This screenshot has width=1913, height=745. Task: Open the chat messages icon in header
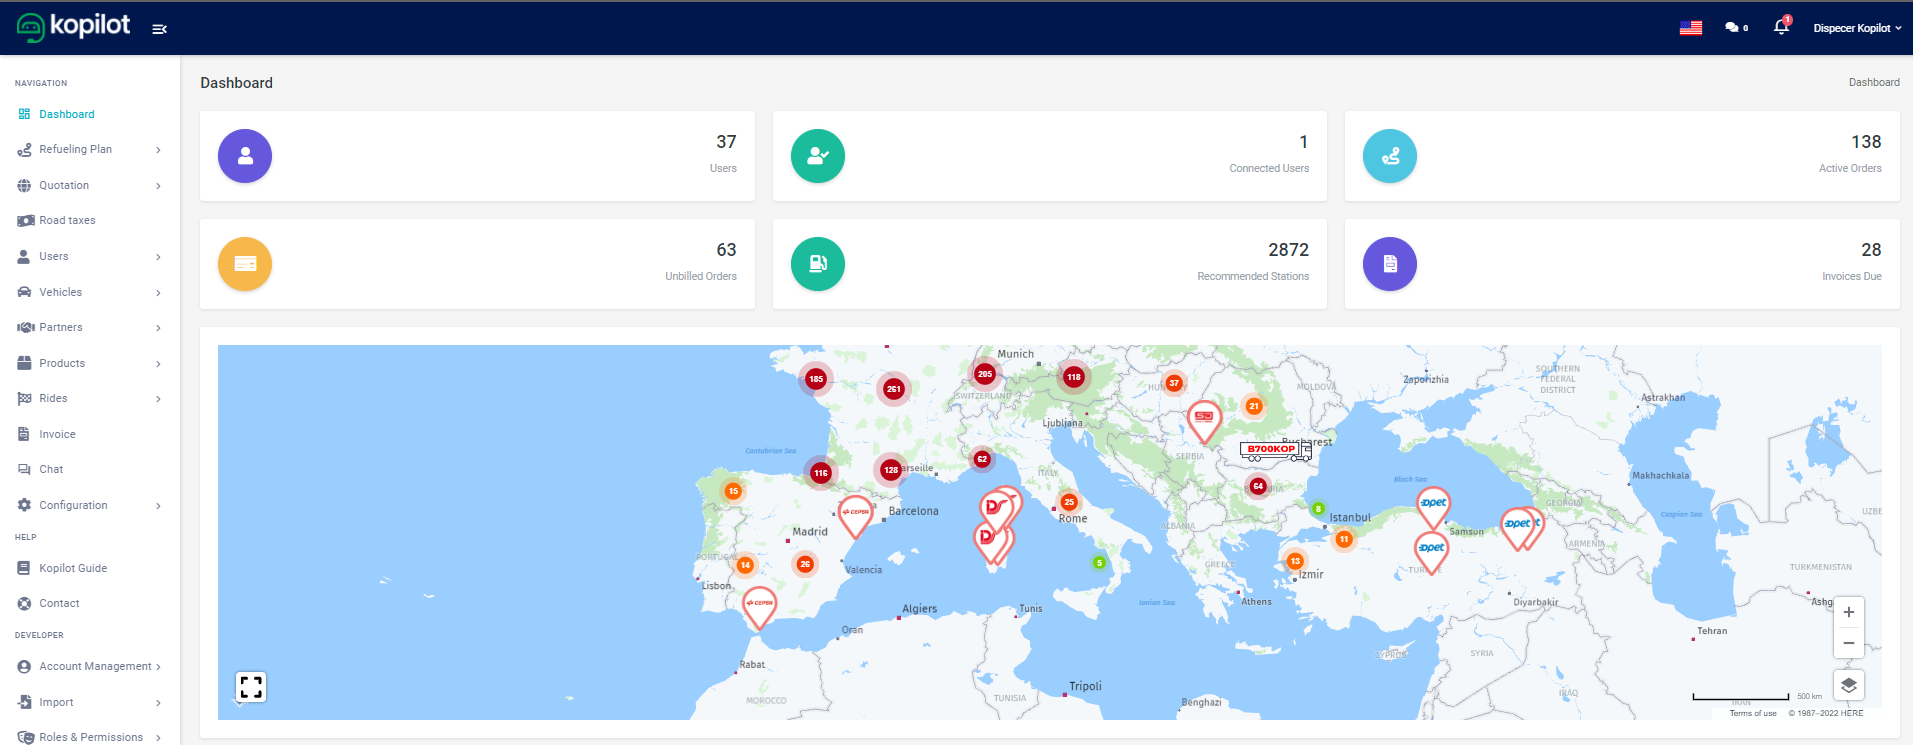(1732, 28)
